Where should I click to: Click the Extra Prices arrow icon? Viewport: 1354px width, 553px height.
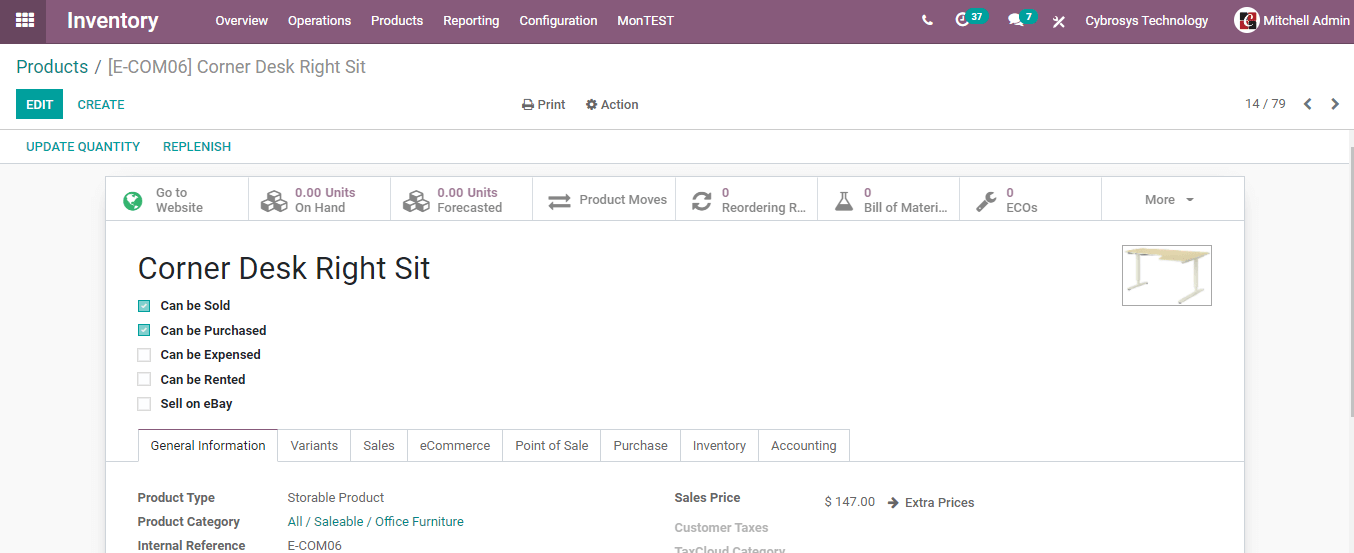coord(893,503)
